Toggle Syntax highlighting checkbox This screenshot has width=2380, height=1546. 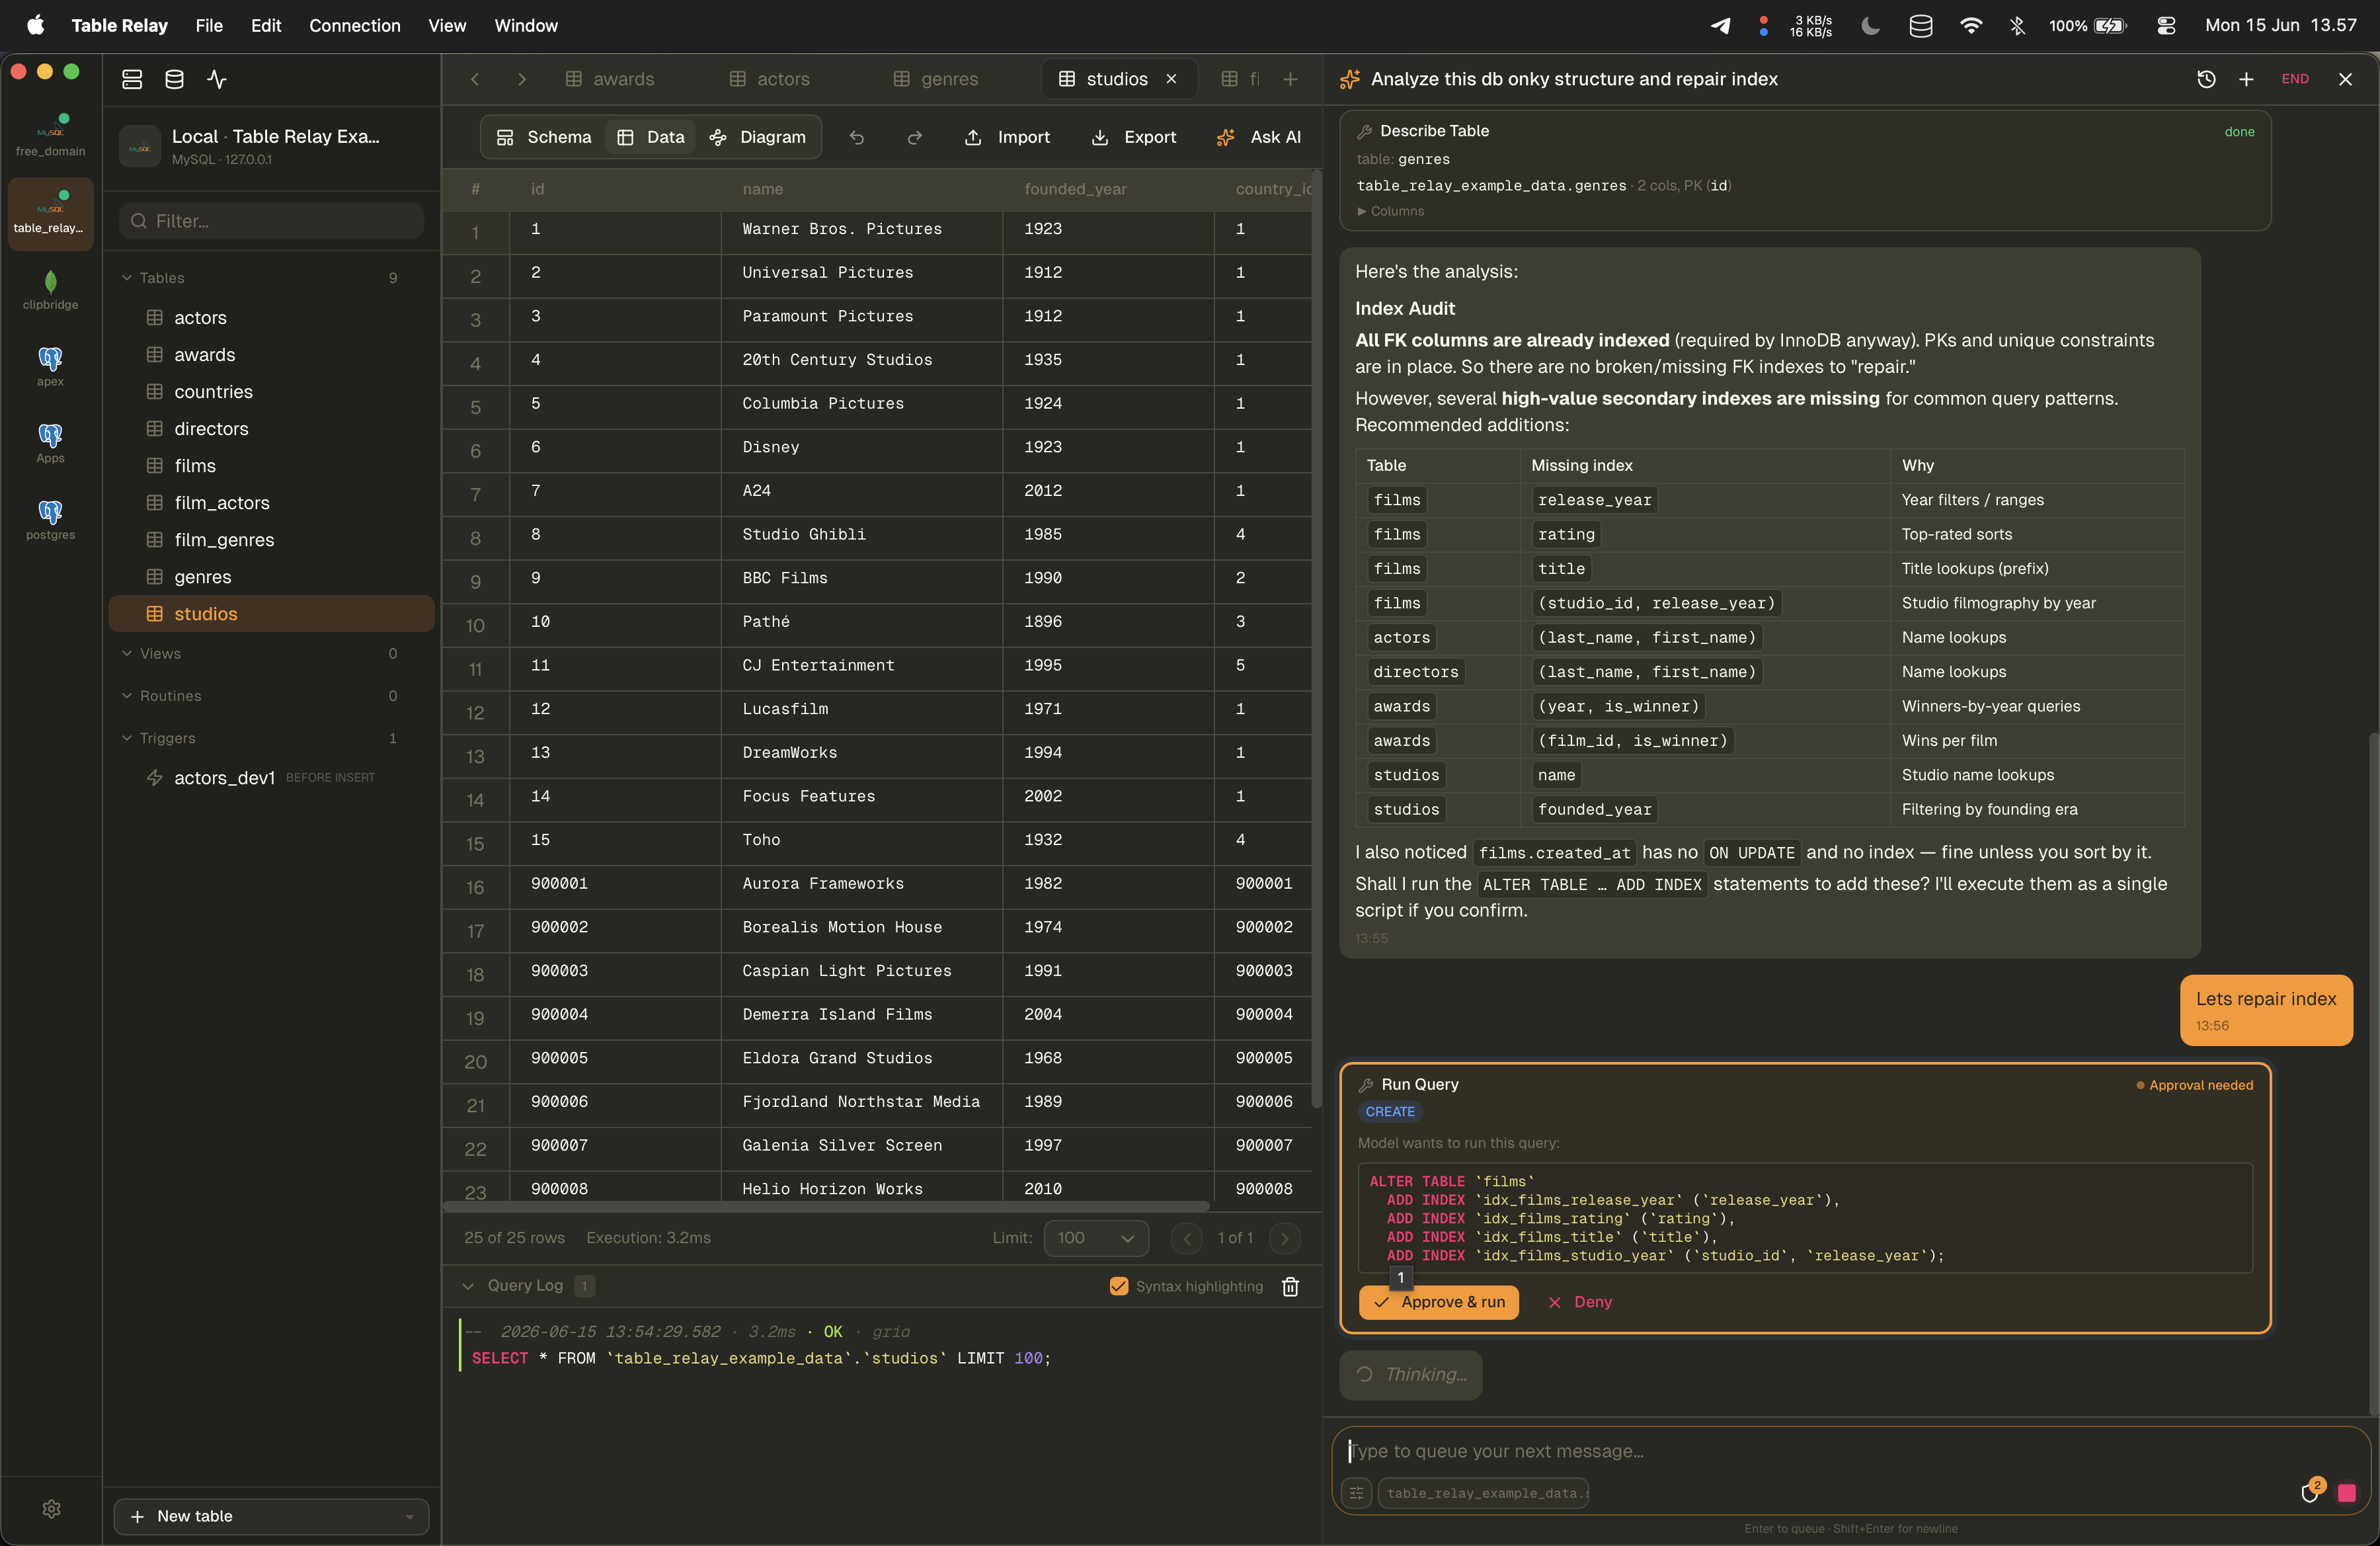click(x=1119, y=1286)
